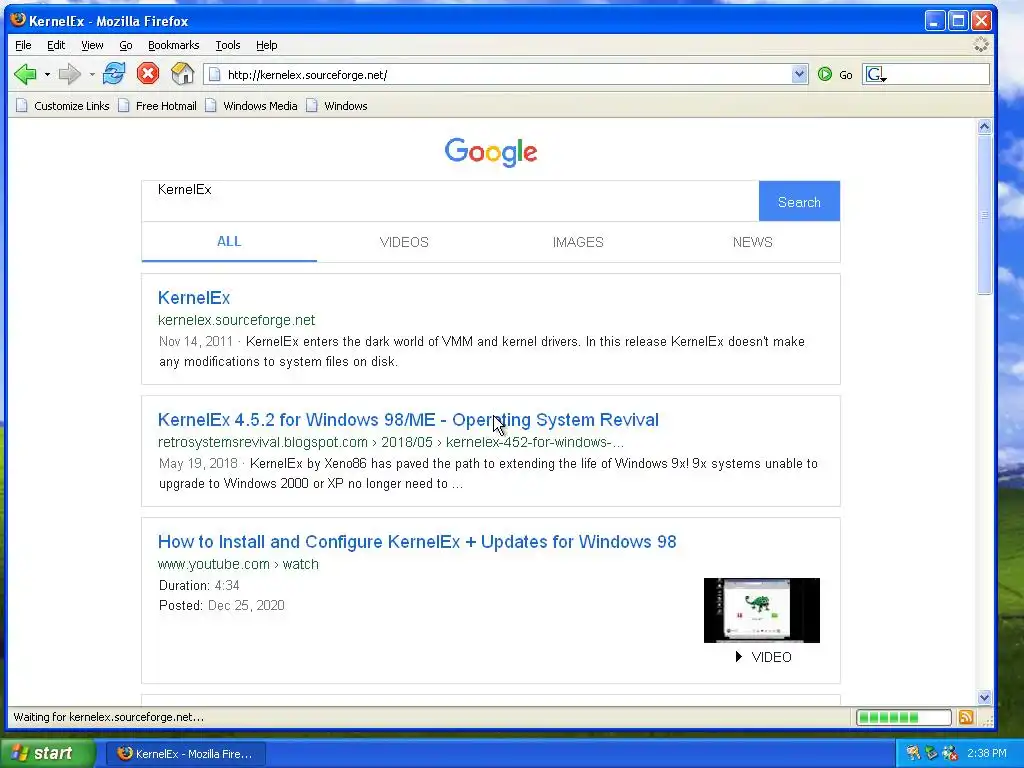The image size is (1024, 768).
Task: Click the page loading progress bar
Action: (x=904, y=718)
